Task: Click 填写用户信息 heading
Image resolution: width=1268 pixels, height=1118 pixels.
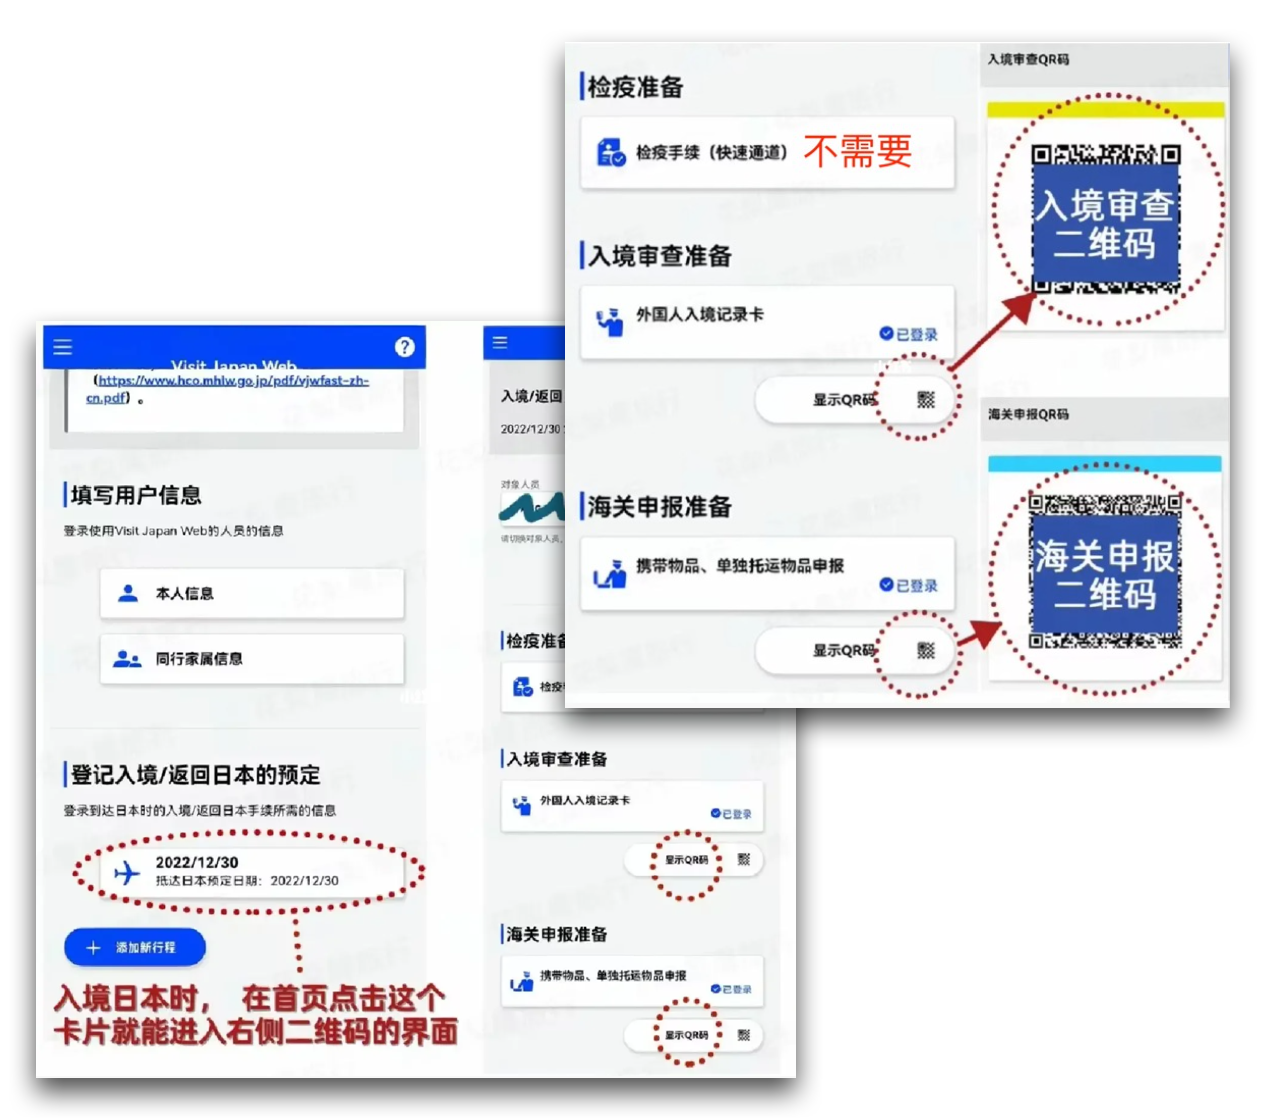Action: (x=136, y=495)
